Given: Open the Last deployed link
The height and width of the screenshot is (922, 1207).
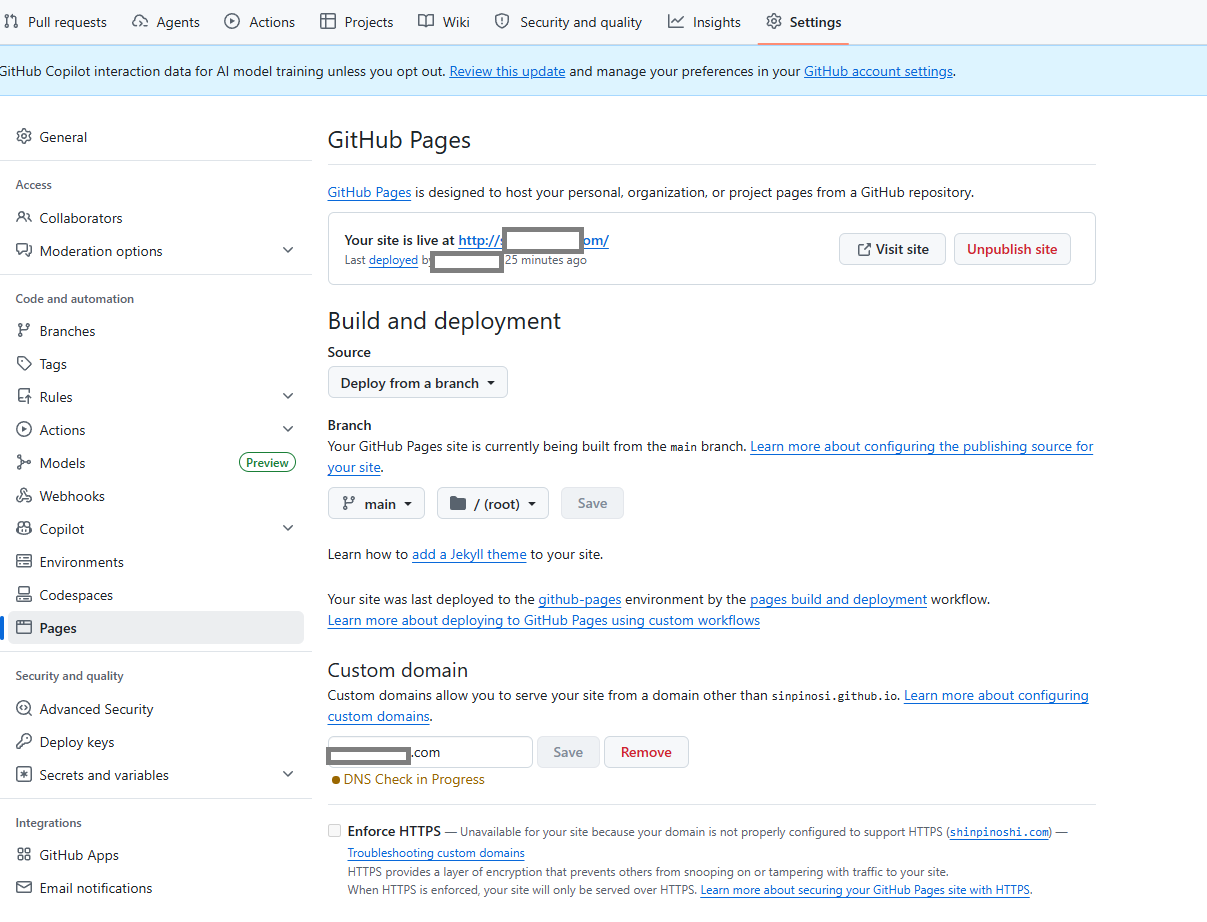Looking at the screenshot, I should click(x=393, y=260).
